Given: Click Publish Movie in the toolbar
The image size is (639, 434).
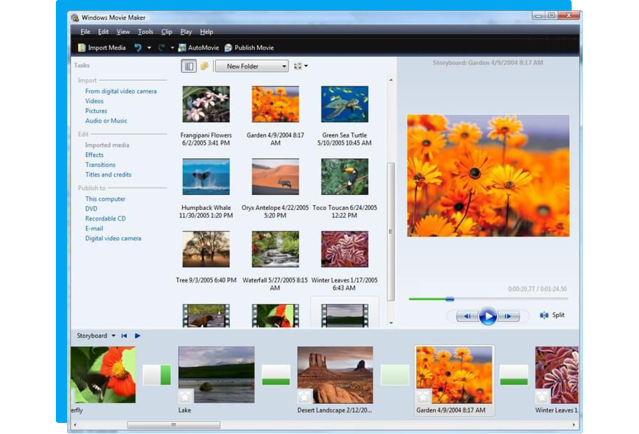Looking at the screenshot, I should click(x=249, y=48).
